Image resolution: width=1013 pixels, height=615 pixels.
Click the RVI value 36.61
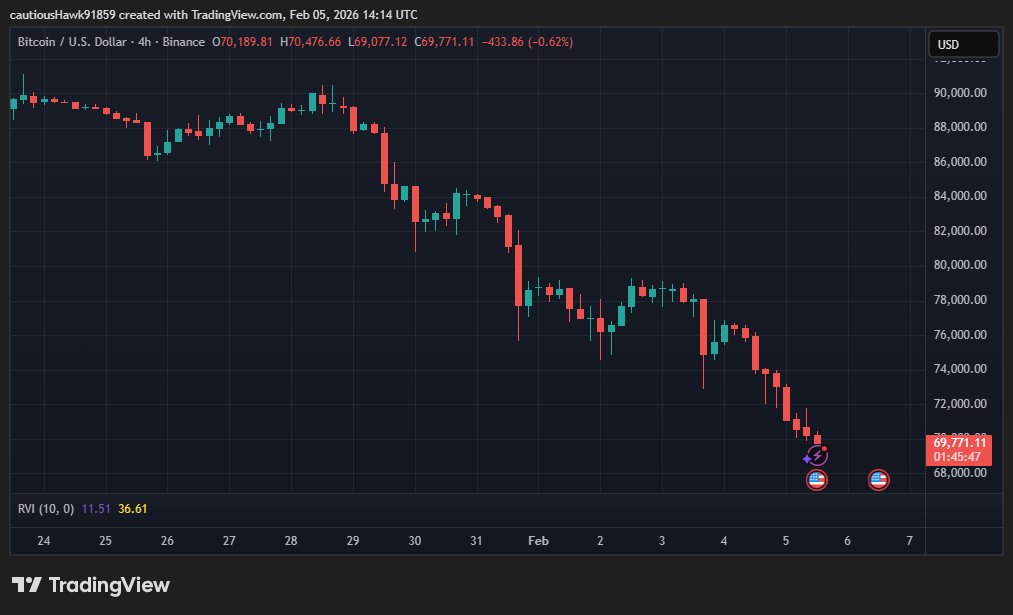tap(131, 508)
